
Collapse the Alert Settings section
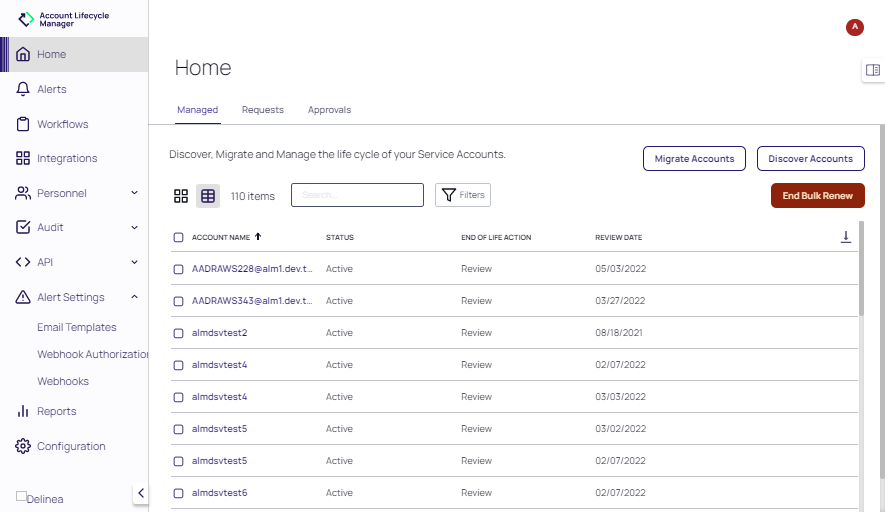134,297
